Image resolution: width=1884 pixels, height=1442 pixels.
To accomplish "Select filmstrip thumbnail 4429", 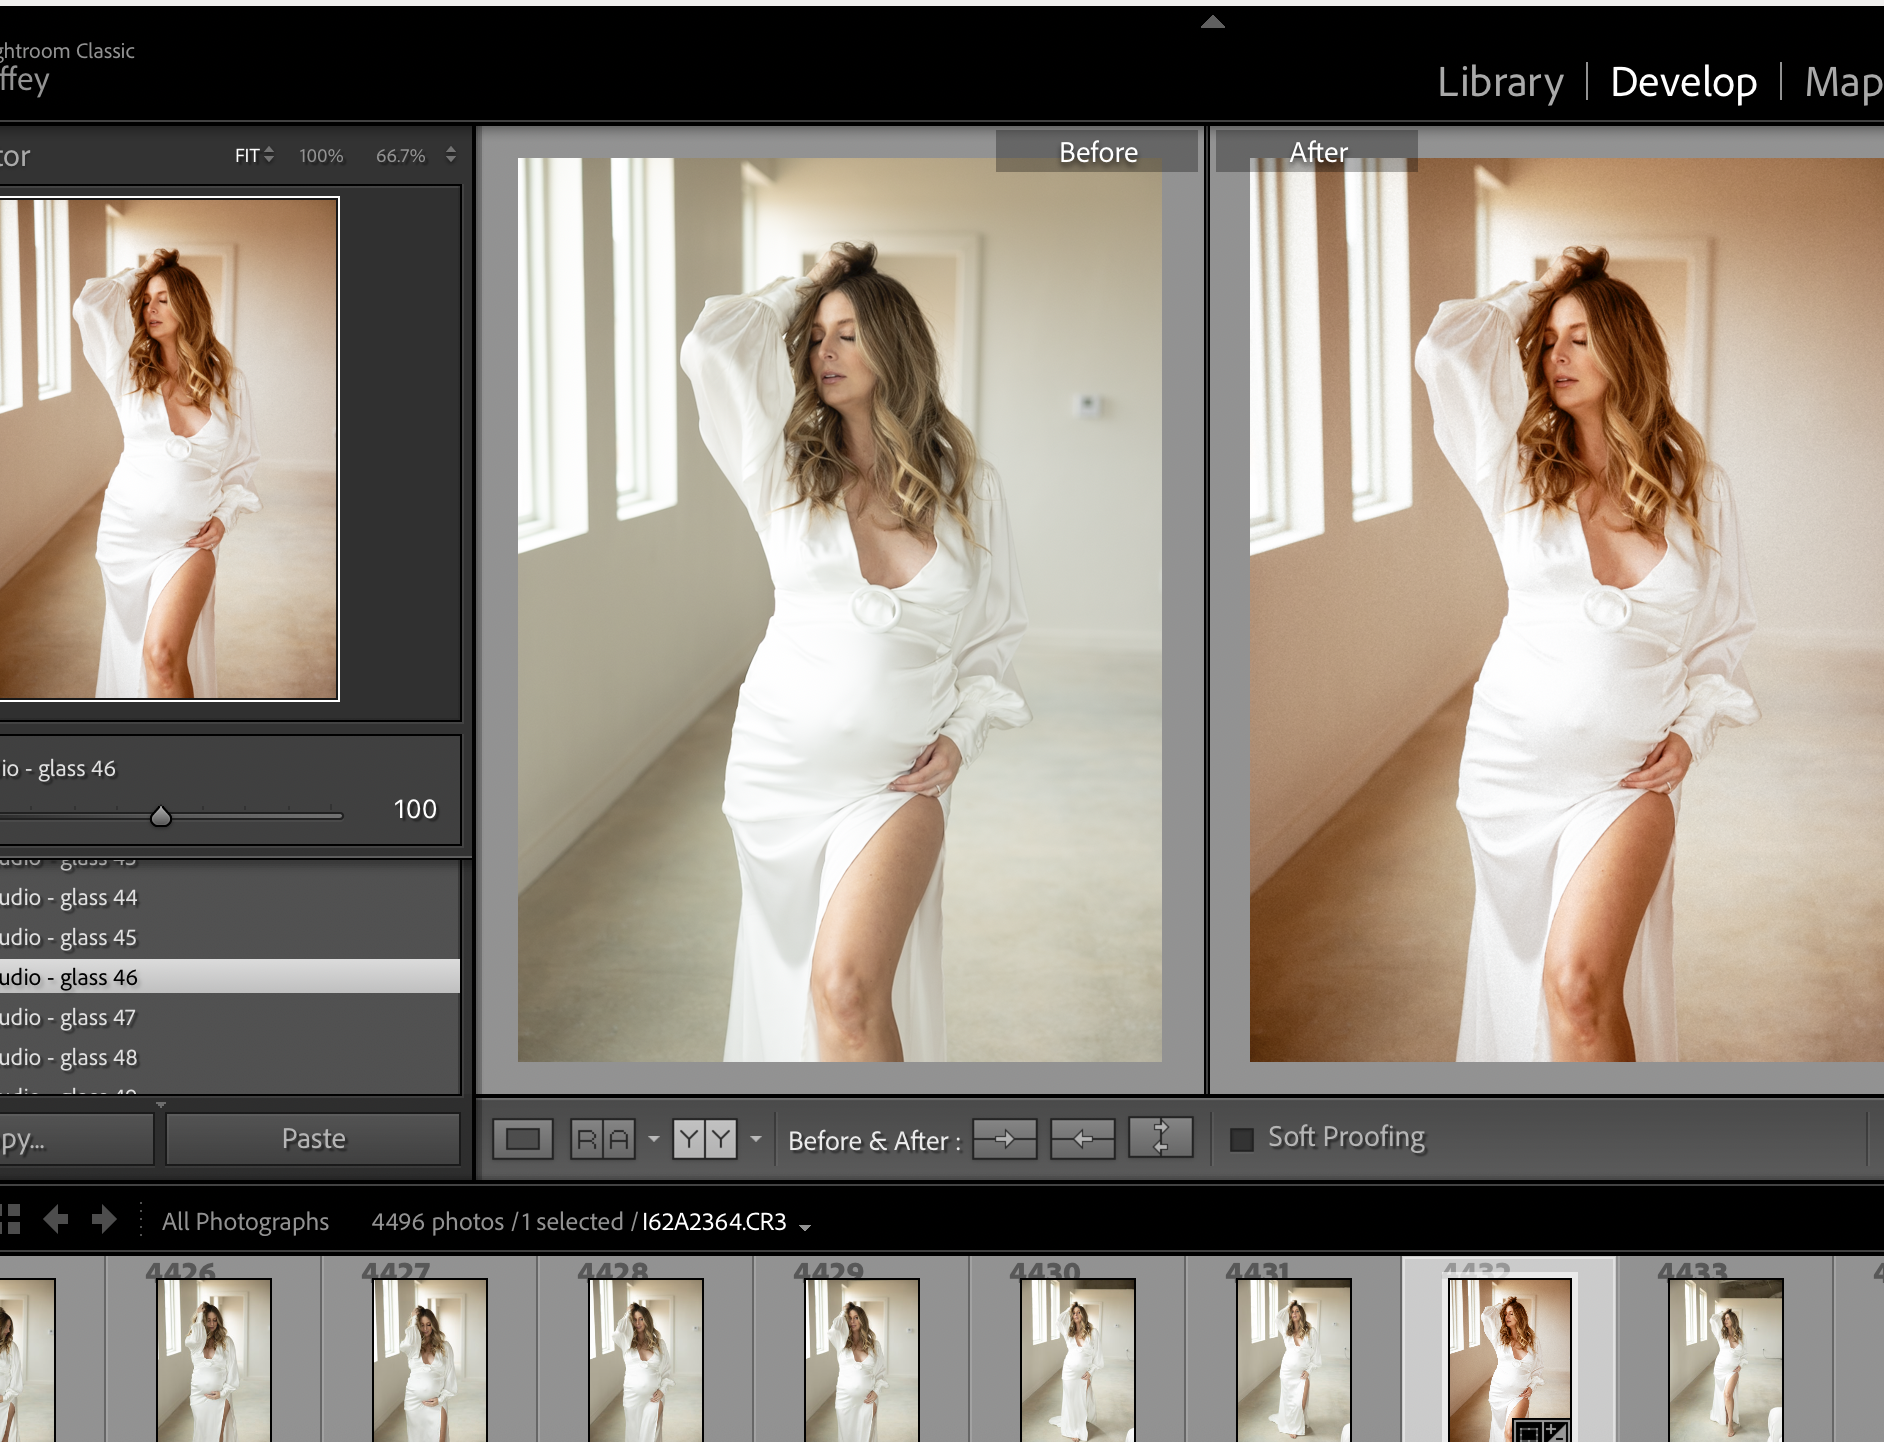I will click(861, 1360).
